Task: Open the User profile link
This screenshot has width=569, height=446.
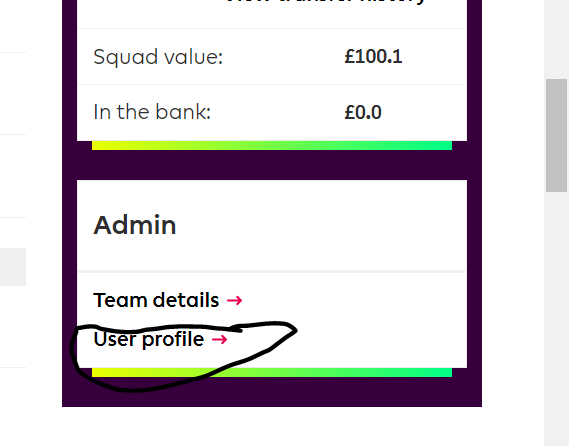Action: pyautogui.click(x=148, y=339)
